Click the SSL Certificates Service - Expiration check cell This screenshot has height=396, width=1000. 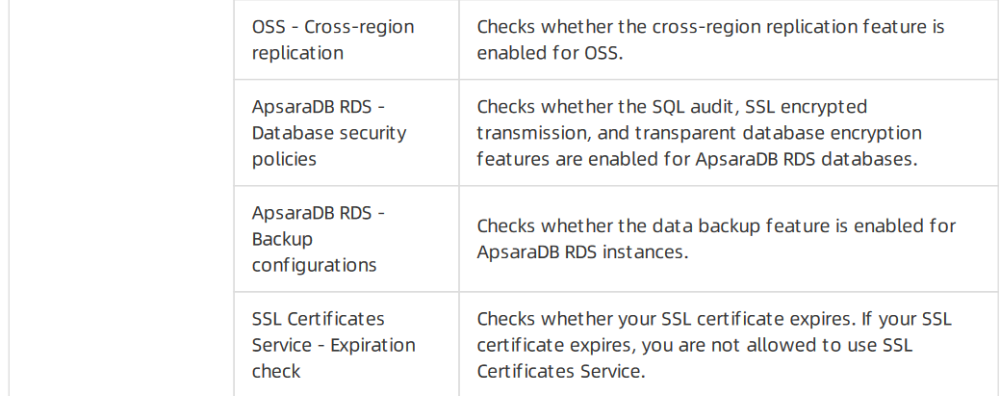(x=346, y=344)
